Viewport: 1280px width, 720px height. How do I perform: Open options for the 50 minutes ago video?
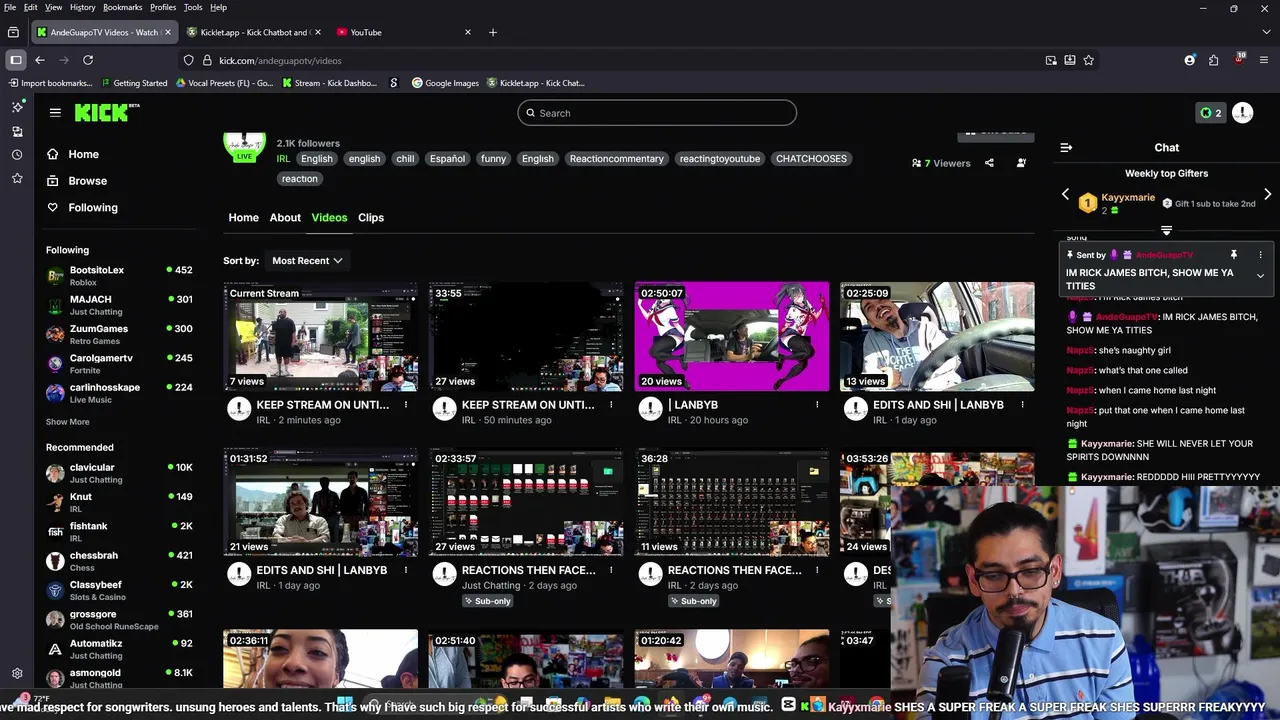tap(612, 405)
